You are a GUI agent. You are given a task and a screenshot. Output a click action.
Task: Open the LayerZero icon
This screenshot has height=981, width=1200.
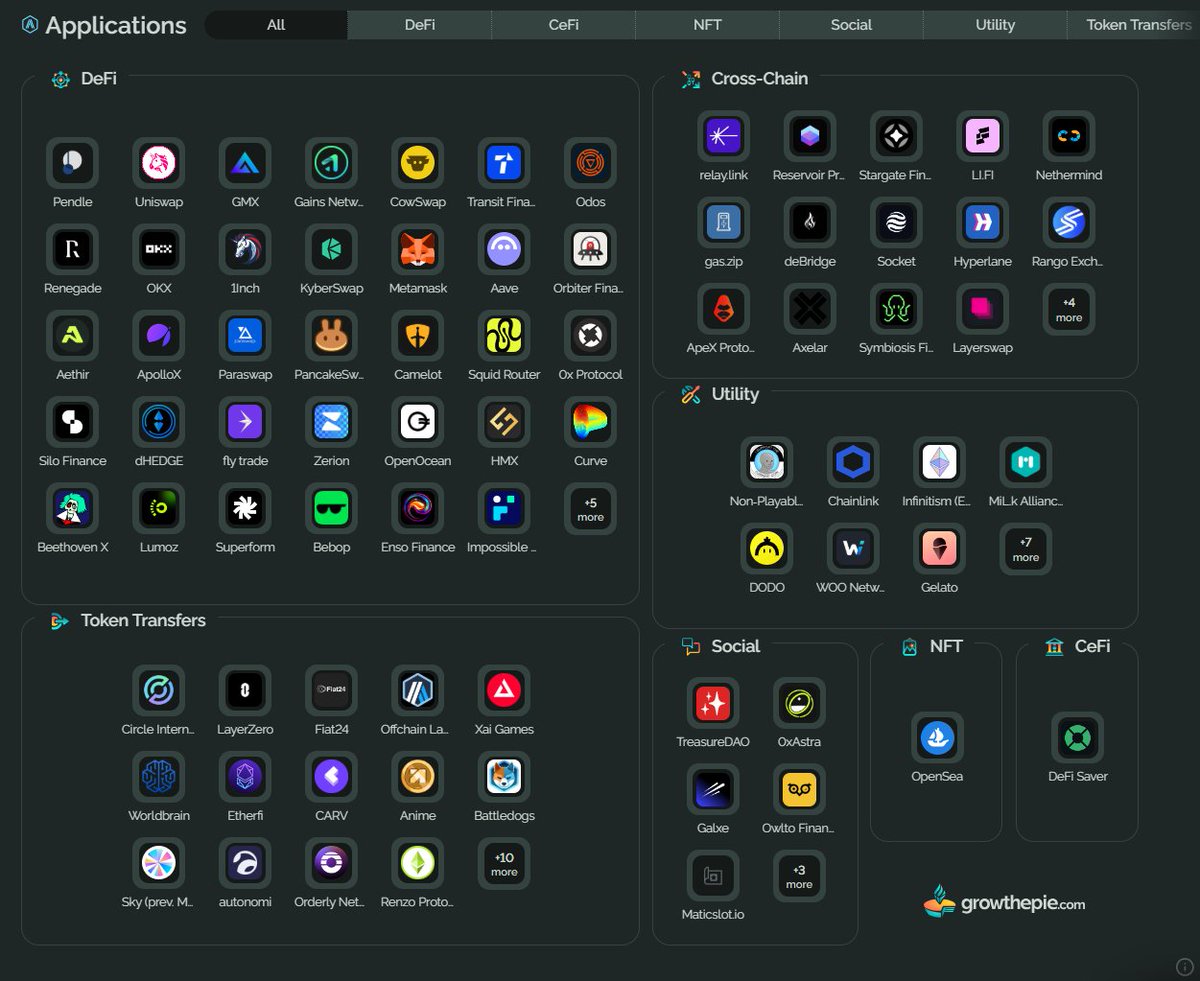coord(245,690)
